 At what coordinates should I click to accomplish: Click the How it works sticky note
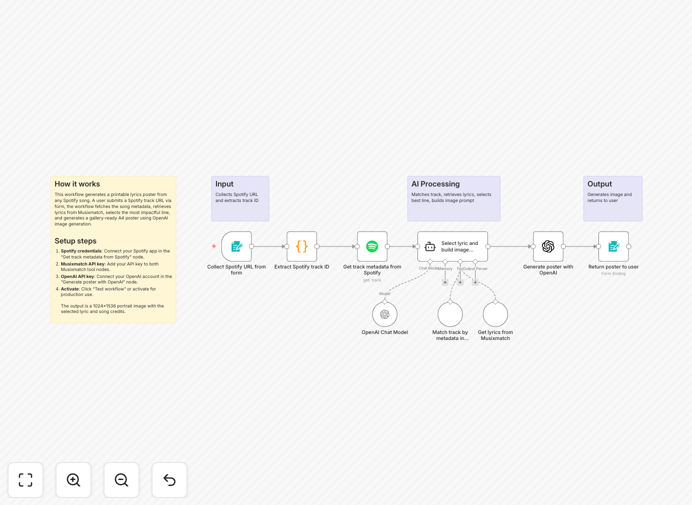click(113, 250)
